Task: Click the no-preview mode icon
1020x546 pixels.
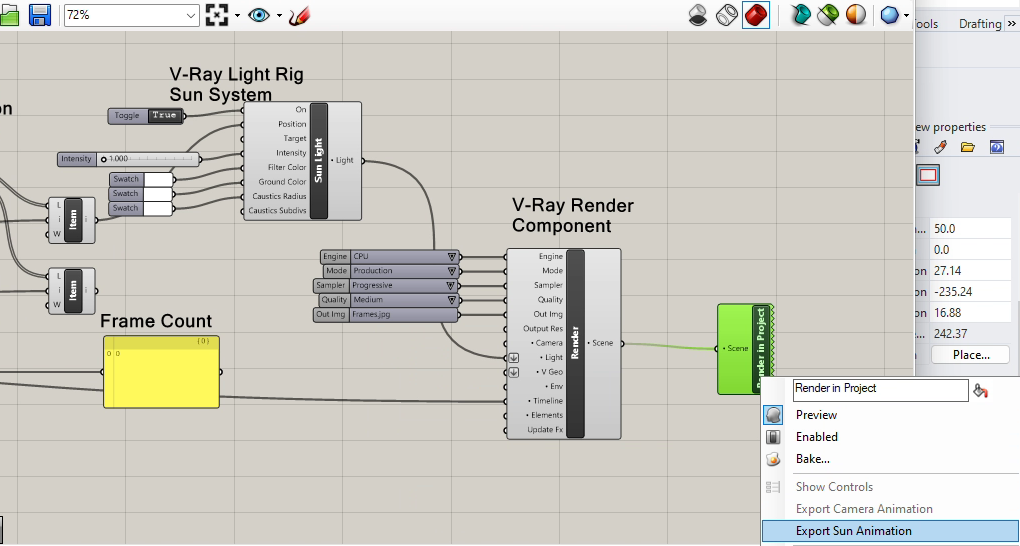Action: pyautogui.click(x=698, y=15)
